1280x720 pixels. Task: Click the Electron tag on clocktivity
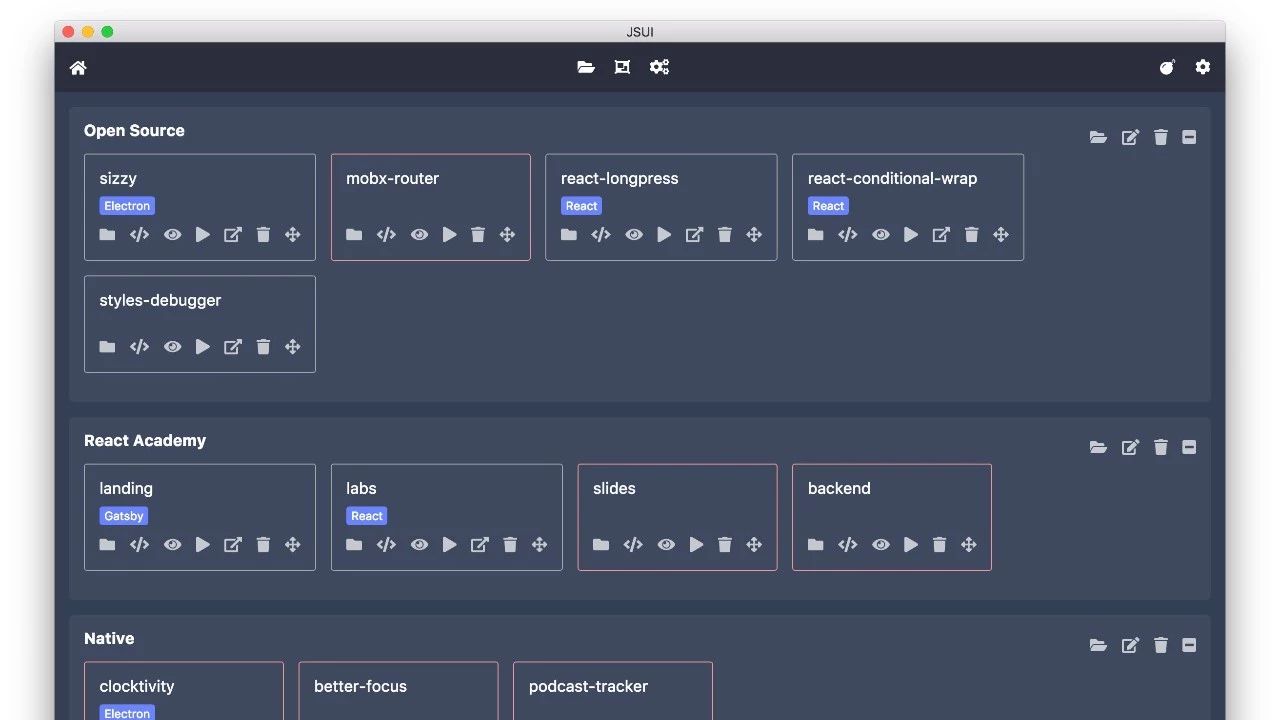pos(127,713)
